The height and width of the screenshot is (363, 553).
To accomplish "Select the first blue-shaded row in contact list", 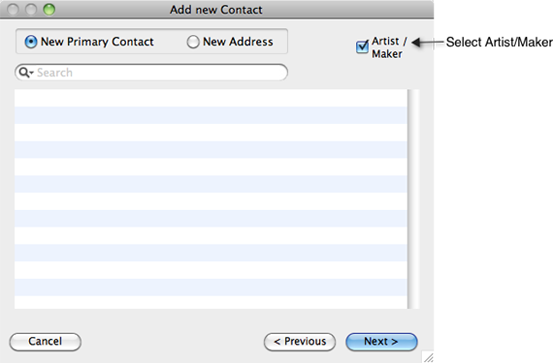I will pyautogui.click(x=211, y=115).
